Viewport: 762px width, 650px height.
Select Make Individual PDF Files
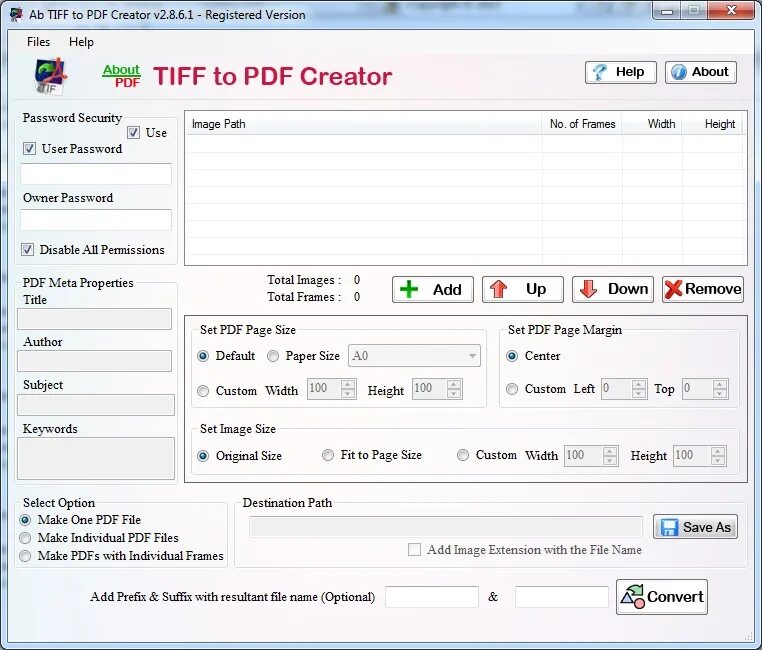(25, 538)
